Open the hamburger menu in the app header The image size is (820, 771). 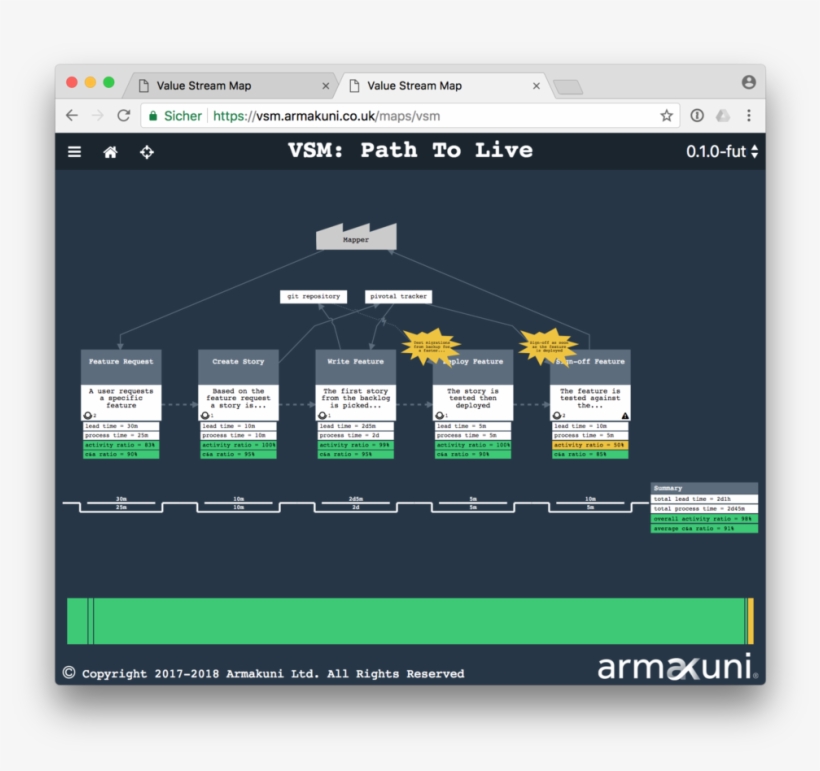point(74,152)
